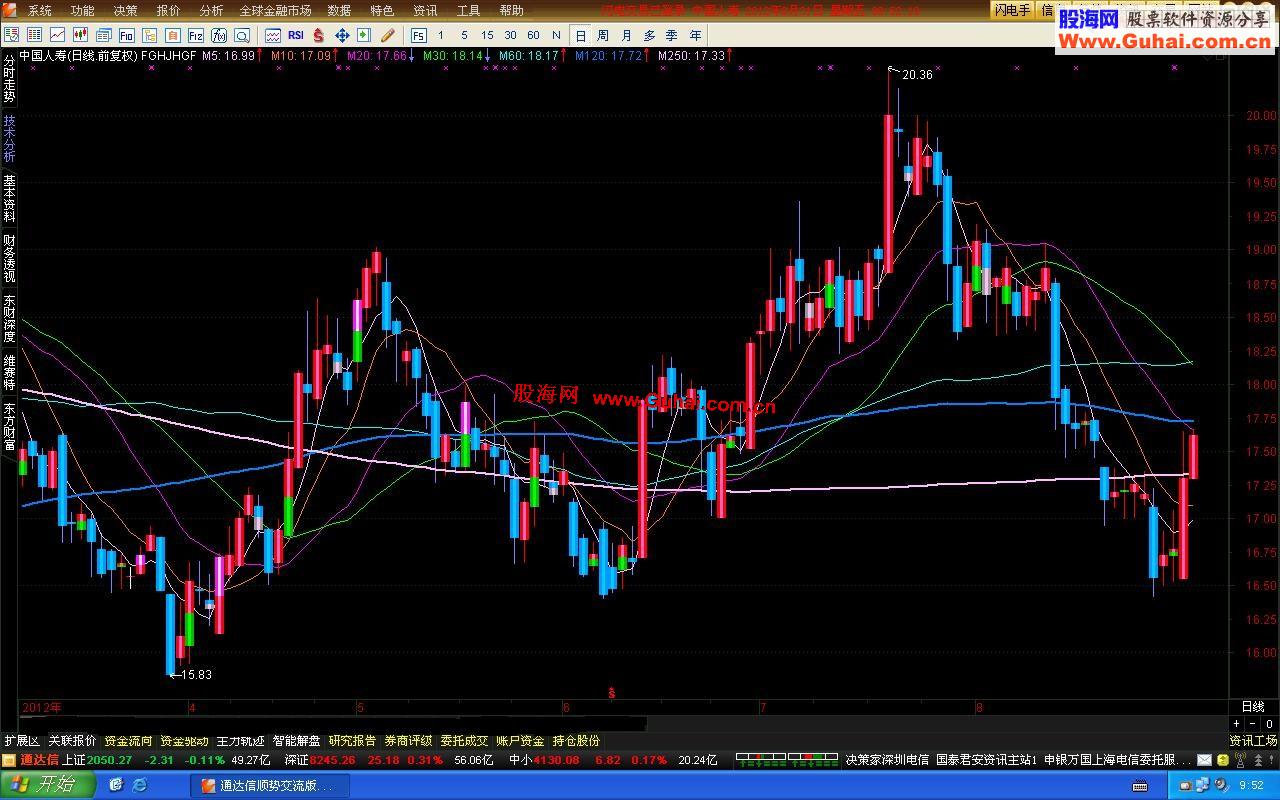Open the yellow tree structure icon
This screenshot has height=800, width=1280.
[x=149, y=35]
